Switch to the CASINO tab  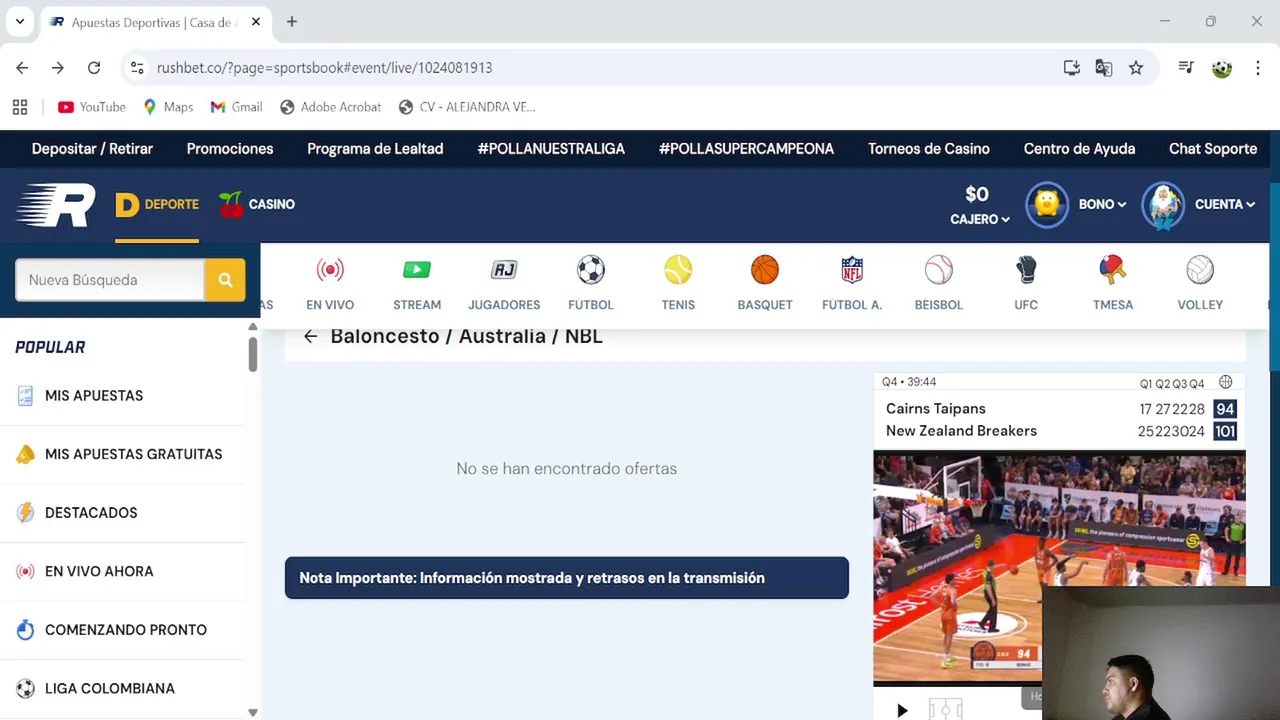(x=257, y=205)
